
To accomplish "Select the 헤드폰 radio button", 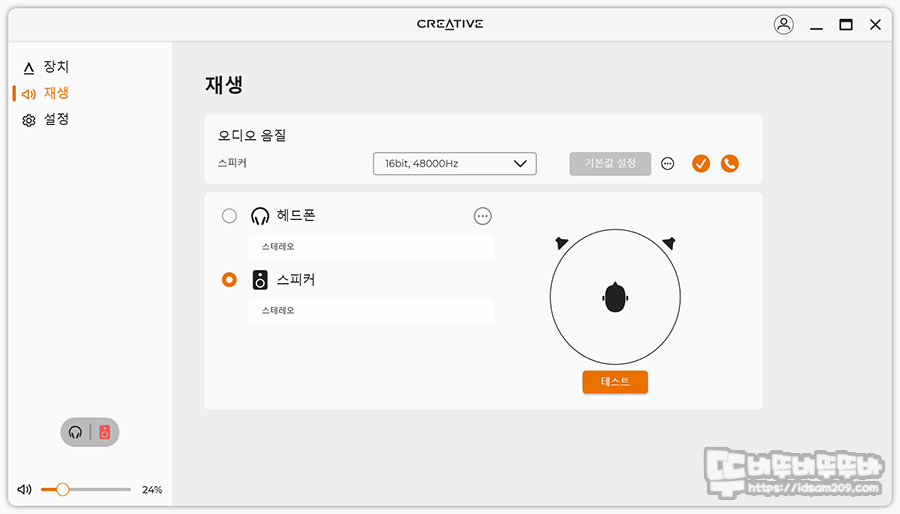I will click(x=229, y=216).
